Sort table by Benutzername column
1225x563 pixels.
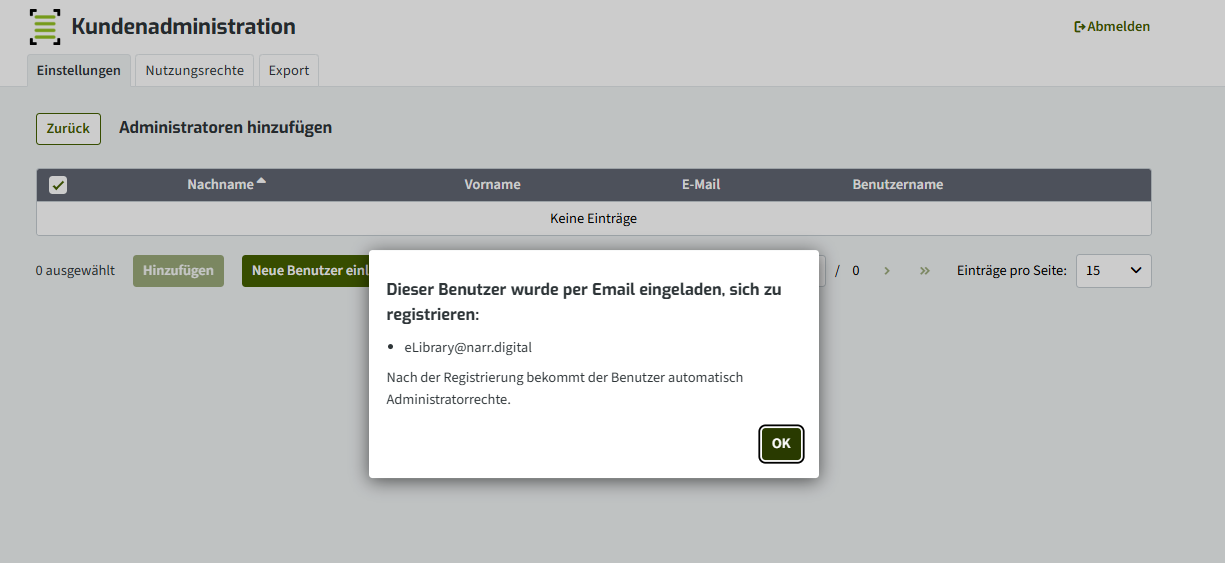(898, 185)
